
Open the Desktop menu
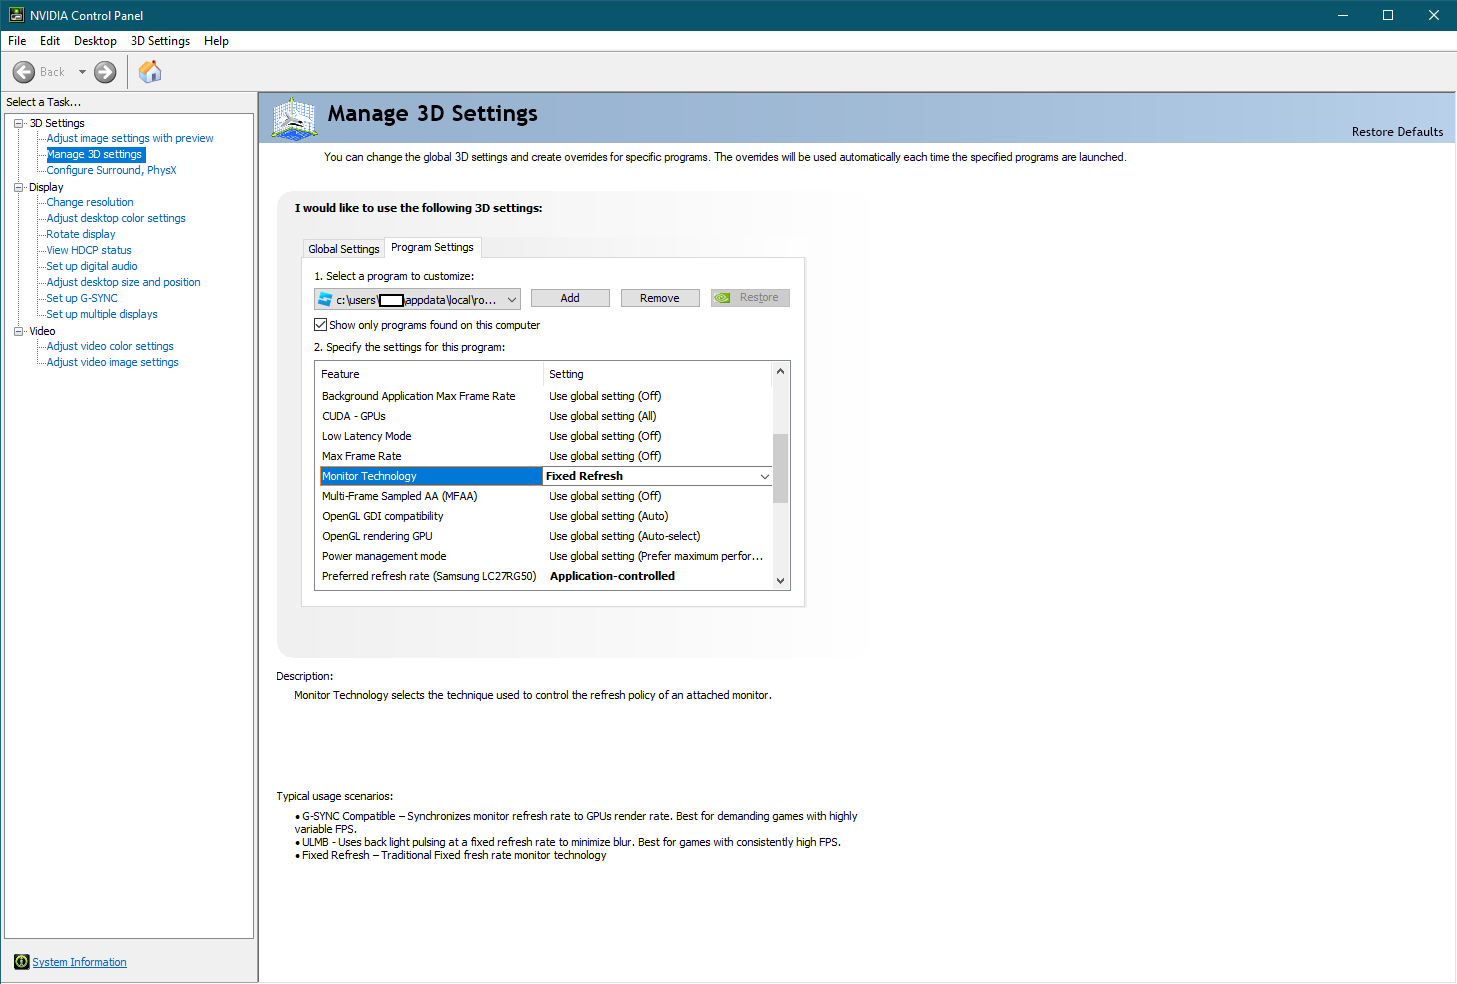[95, 41]
